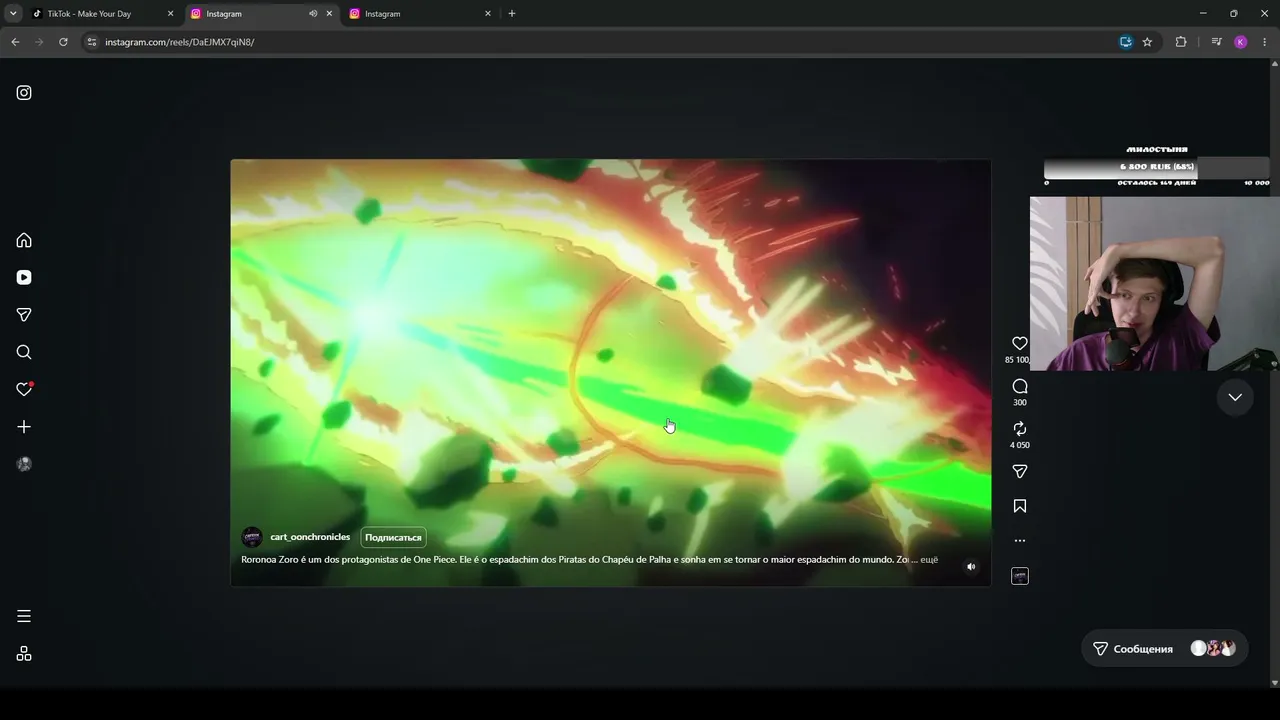1280x720 pixels.
Task: Open the Also from Meta apps icon
Action: tap(24, 654)
